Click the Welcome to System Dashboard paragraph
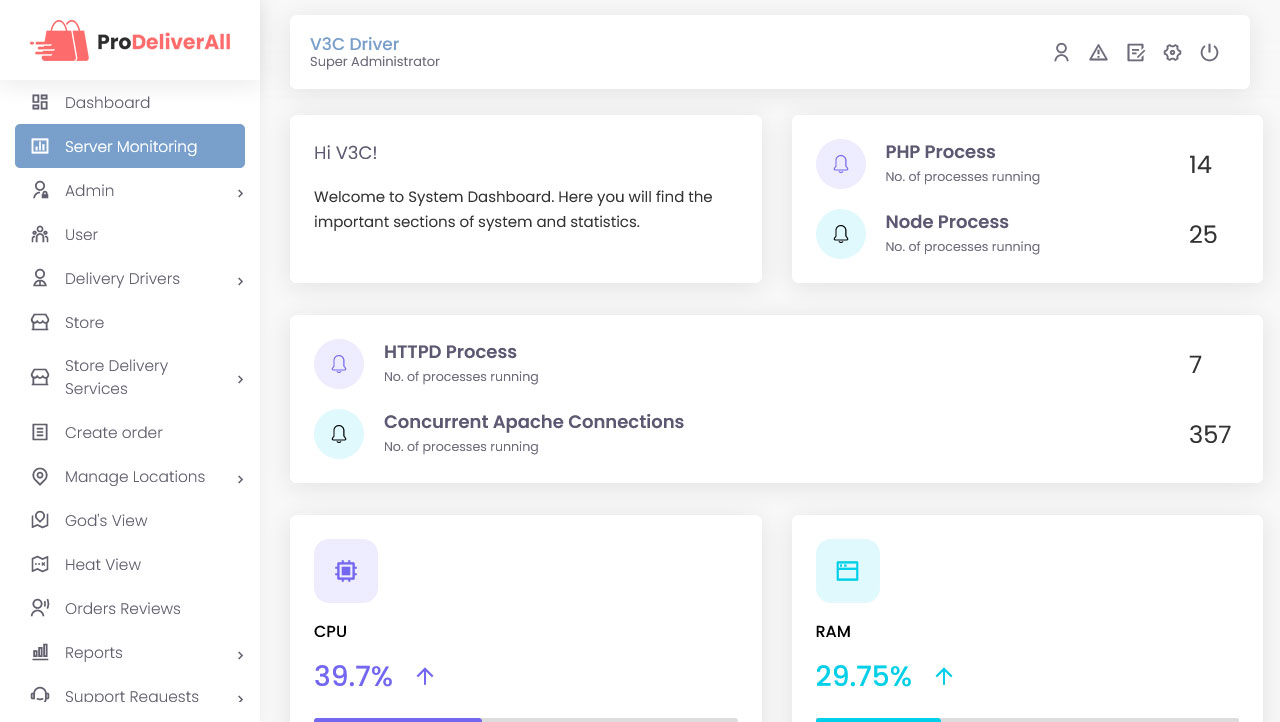 [x=513, y=209]
